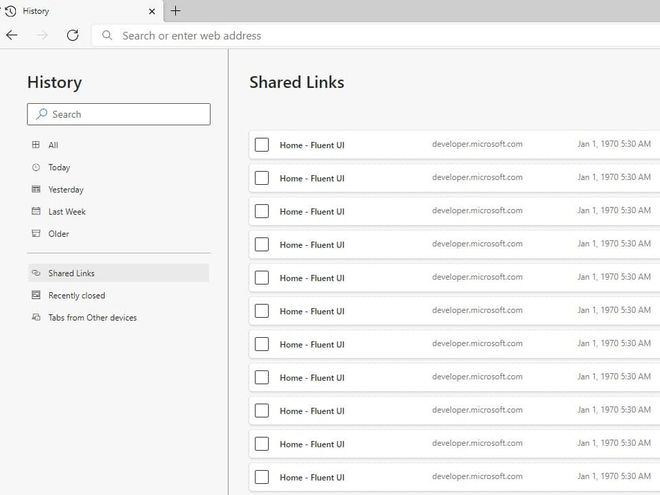
Task: Tick the checkbox of the eighth Home - Fluent UI row
Action: pos(262,377)
